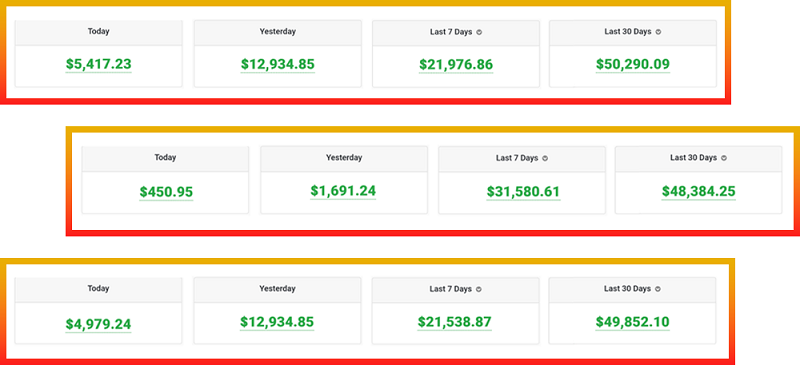This screenshot has height=365, width=800.
Task: Click the $48,384.25 monthly earnings
Action: pos(698,191)
